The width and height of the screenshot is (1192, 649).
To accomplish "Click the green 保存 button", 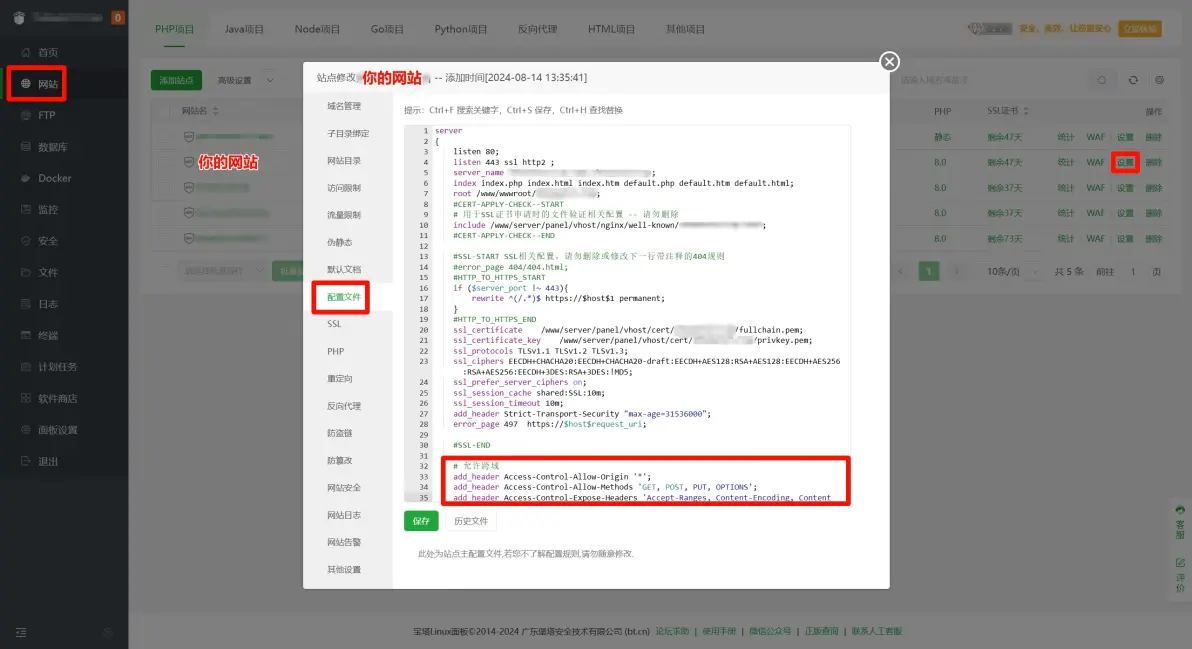I will (x=421, y=521).
